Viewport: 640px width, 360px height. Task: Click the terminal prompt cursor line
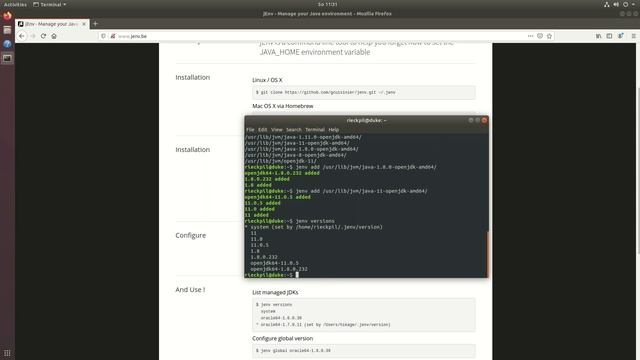pyautogui.click(x=366, y=275)
